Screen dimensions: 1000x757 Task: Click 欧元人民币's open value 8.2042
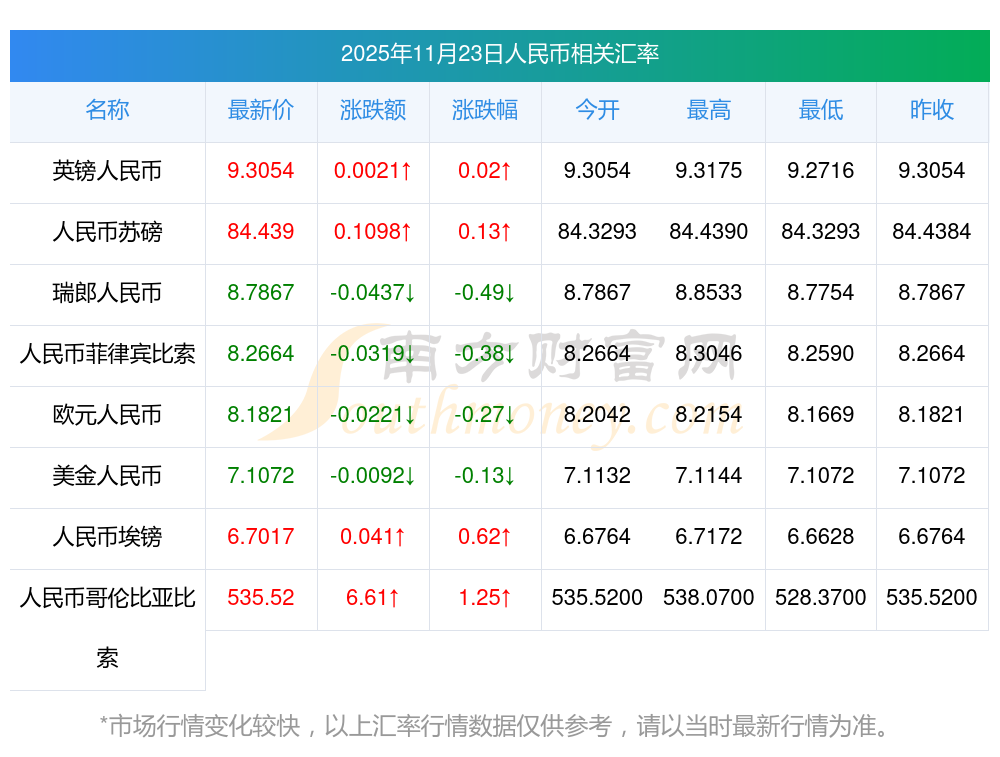pyautogui.click(x=597, y=415)
